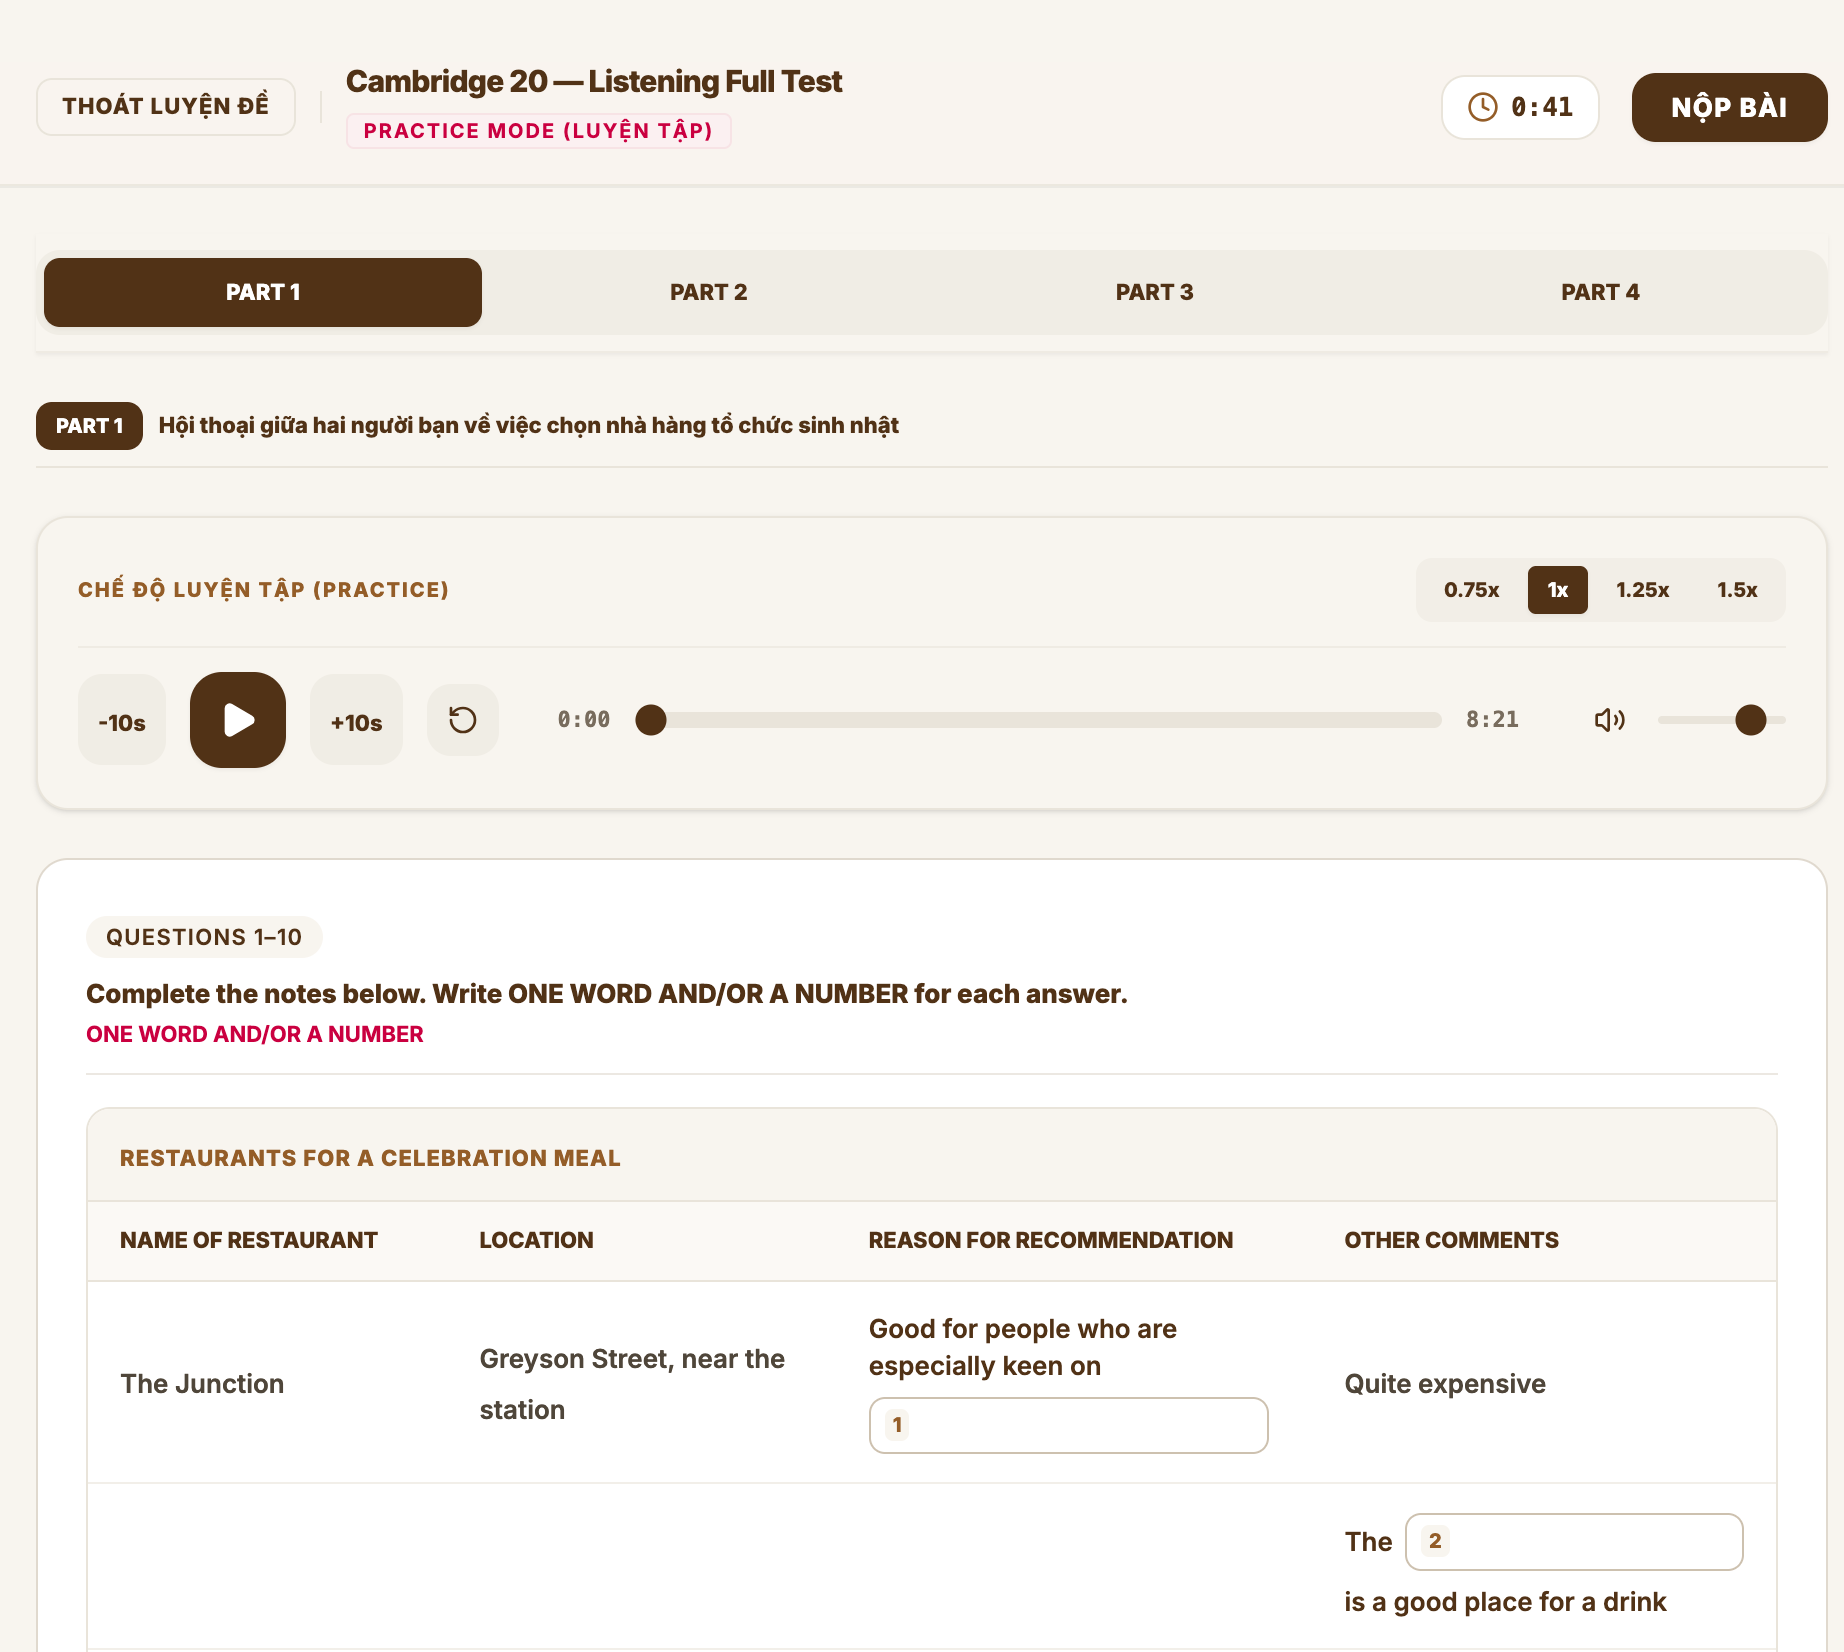Click the red ONE WORD AND/OR A NUMBER hint

tap(255, 1034)
